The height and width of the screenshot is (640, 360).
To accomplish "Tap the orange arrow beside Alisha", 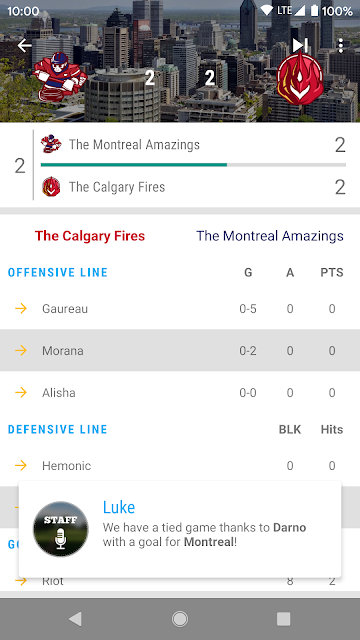I will tap(21, 392).
